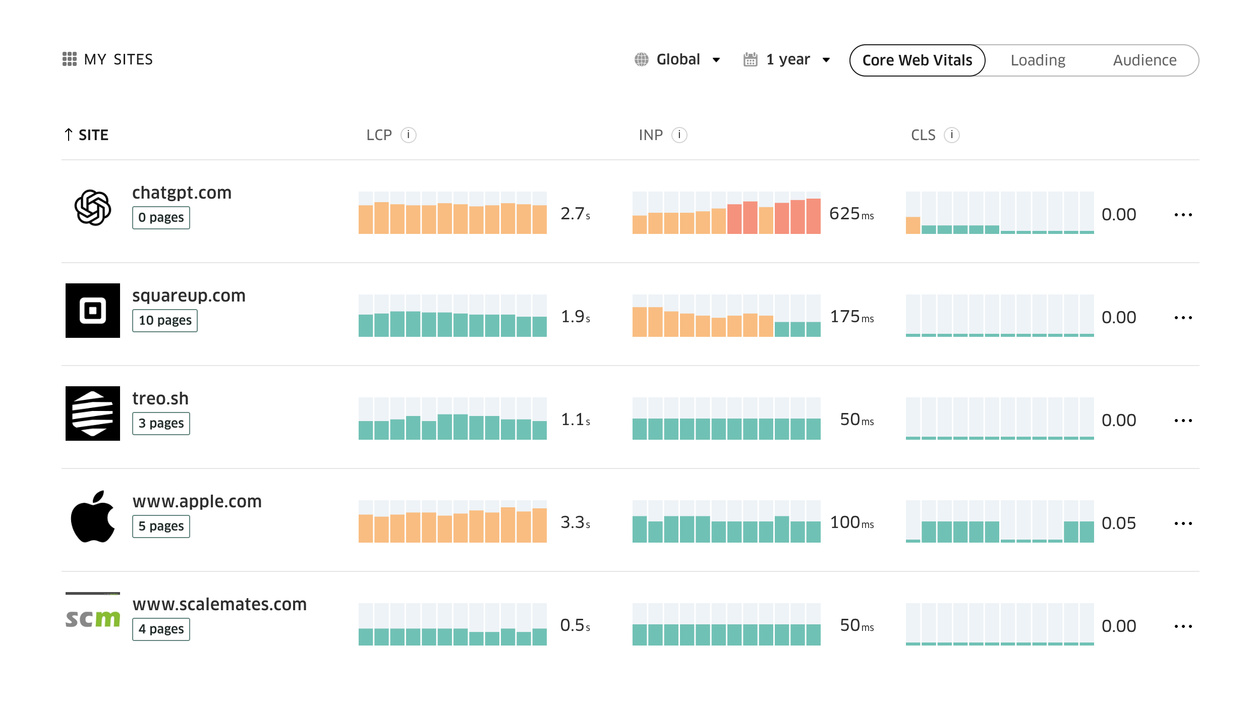
Task: Open the Global region dropdown
Action: pos(678,60)
